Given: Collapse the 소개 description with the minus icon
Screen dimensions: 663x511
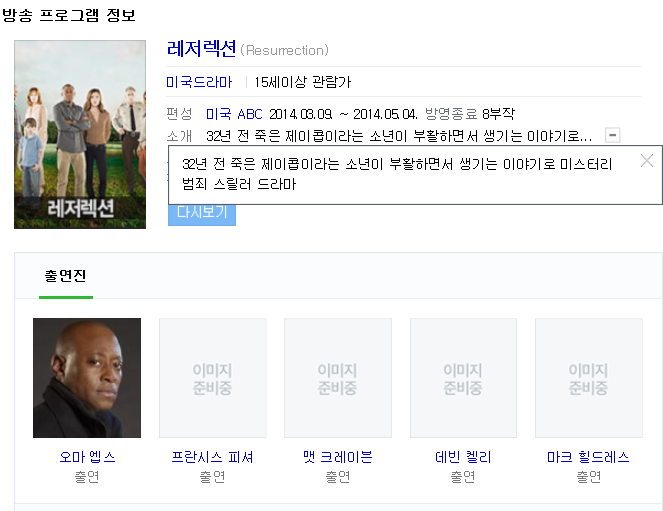Looking at the screenshot, I should click(613, 135).
